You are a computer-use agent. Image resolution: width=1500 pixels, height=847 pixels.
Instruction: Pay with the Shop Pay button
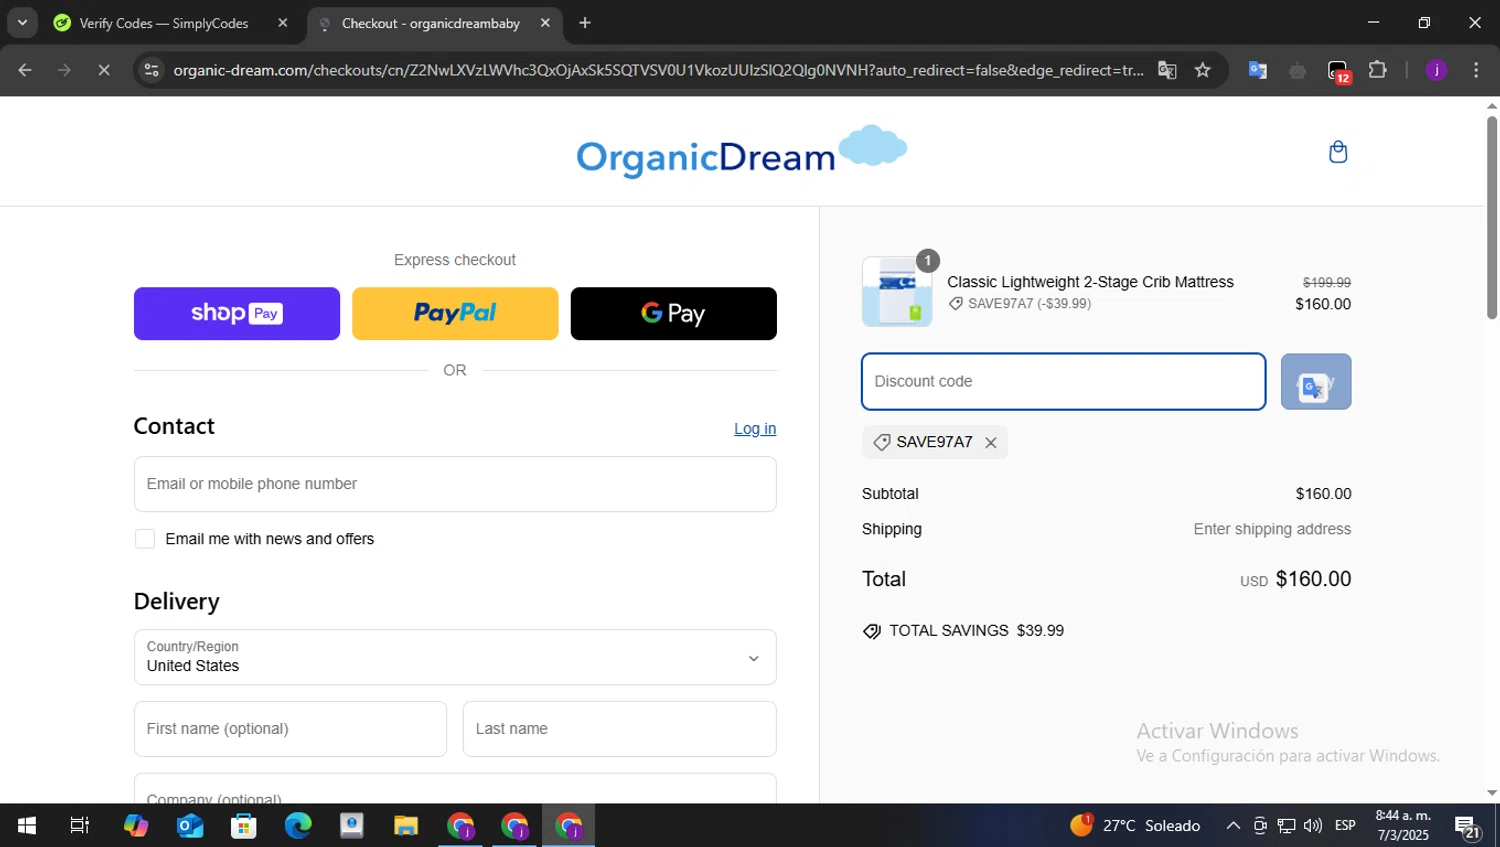click(x=237, y=313)
